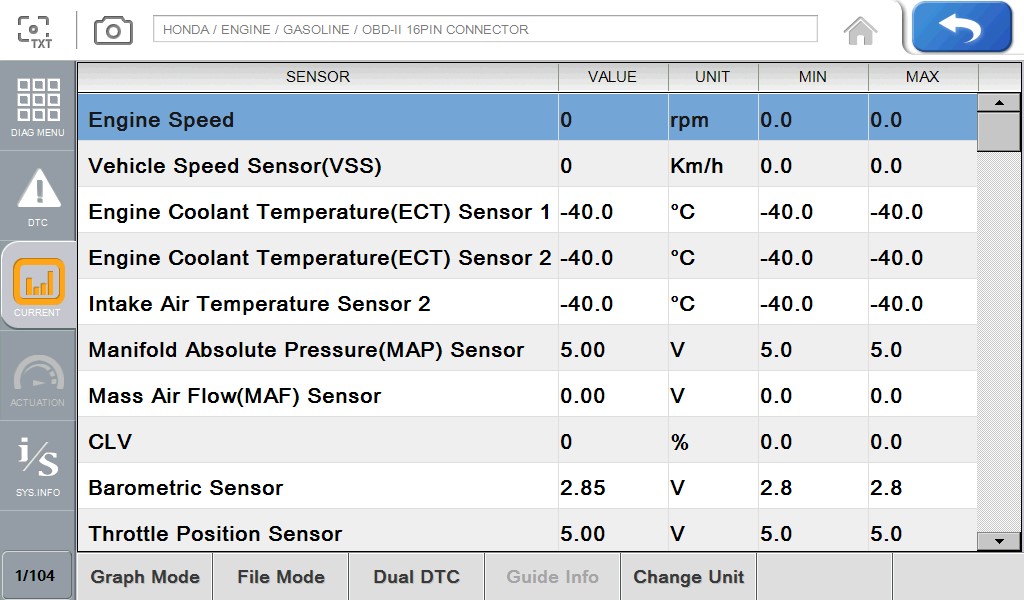Open SYS.INFO sidebar icon
Viewport: 1024px width, 600px height.
(x=38, y=466)
